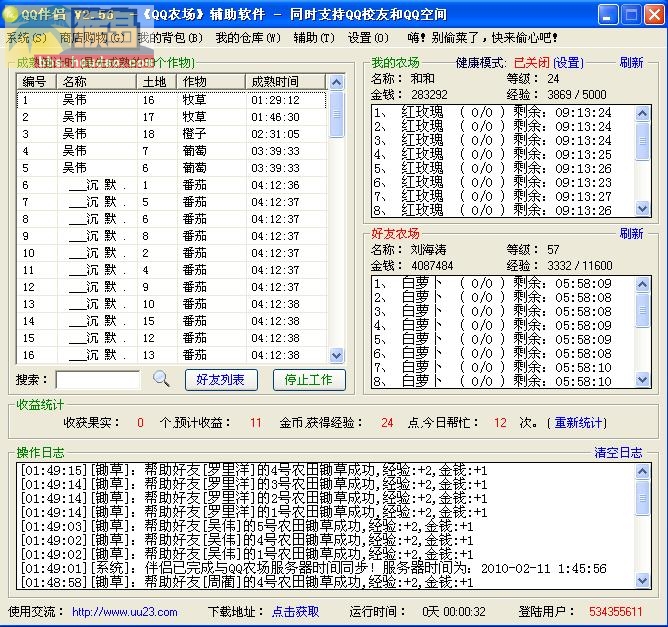Click scroll-down arrow in 好友农场 list
668x627 pixels.
(x=642, y=379)
